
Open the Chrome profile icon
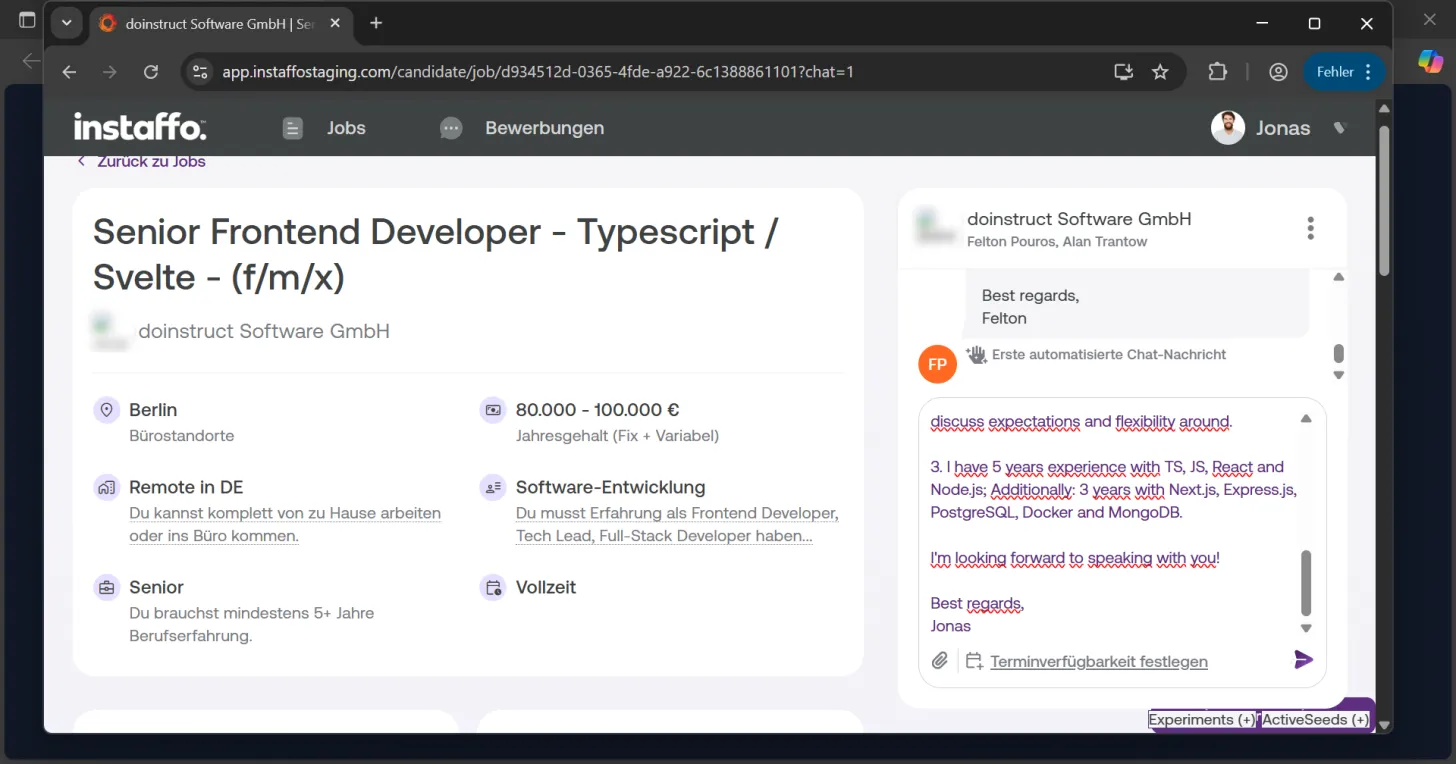point(1278,72)
